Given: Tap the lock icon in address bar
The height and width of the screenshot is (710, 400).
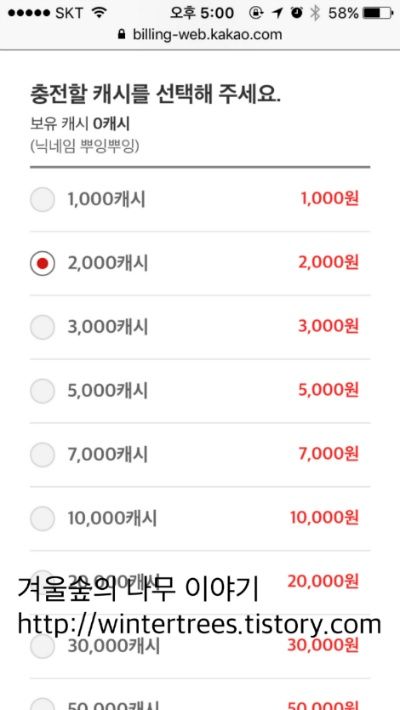Looking at the screenshot, I should pyautogui.click(x=121, y=34).
